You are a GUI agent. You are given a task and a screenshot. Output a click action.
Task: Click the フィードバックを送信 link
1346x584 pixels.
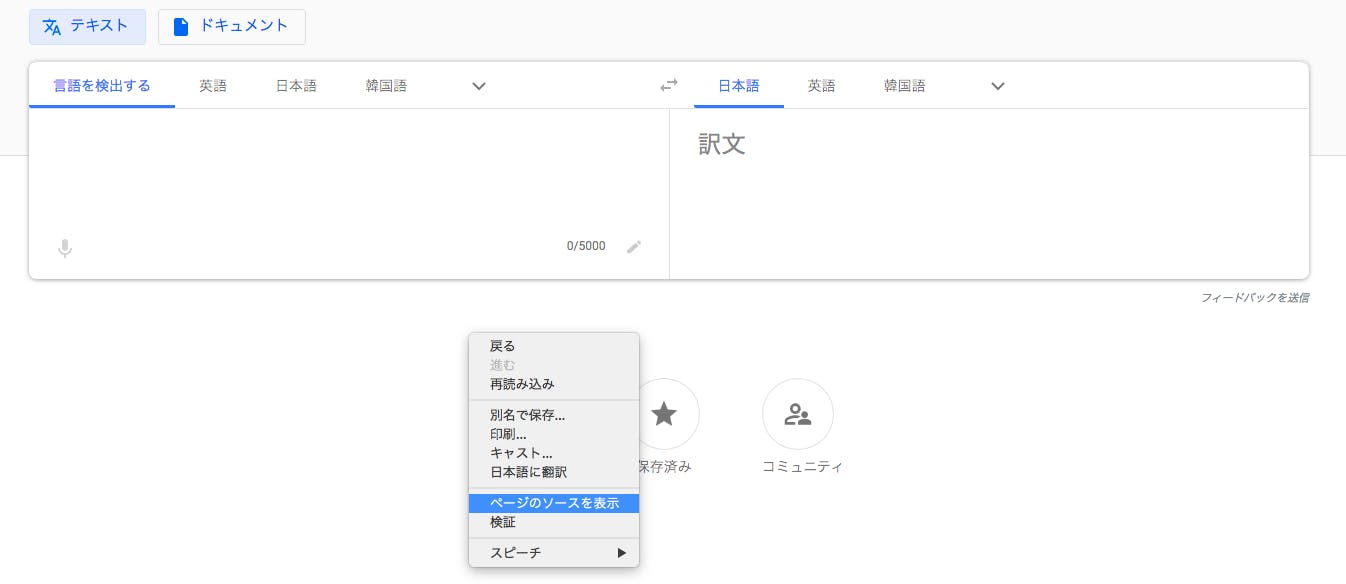[1256, 297]
